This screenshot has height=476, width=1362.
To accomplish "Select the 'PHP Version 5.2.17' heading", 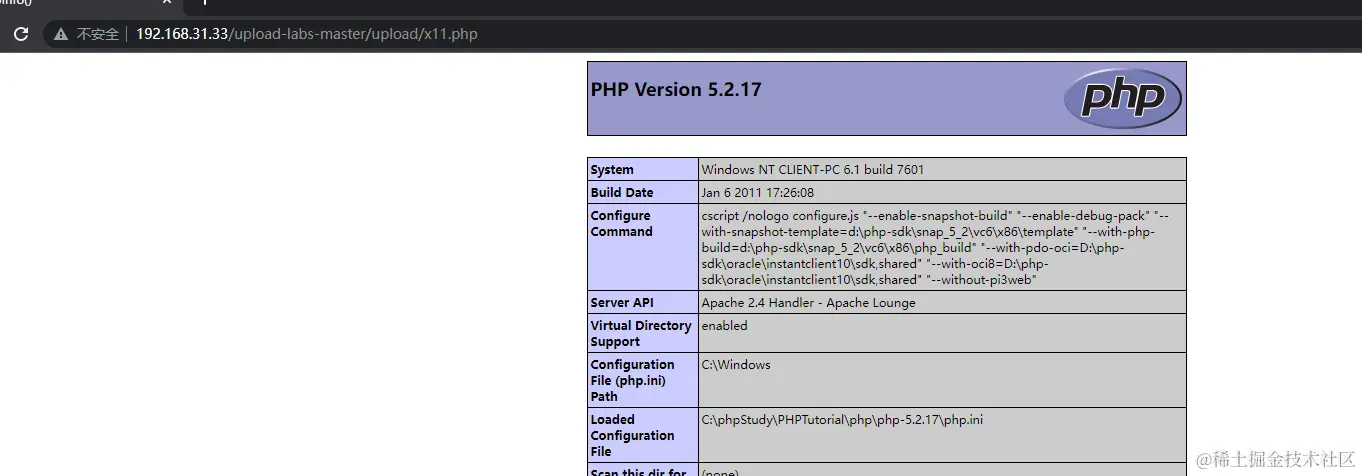I will coord(676,90).
